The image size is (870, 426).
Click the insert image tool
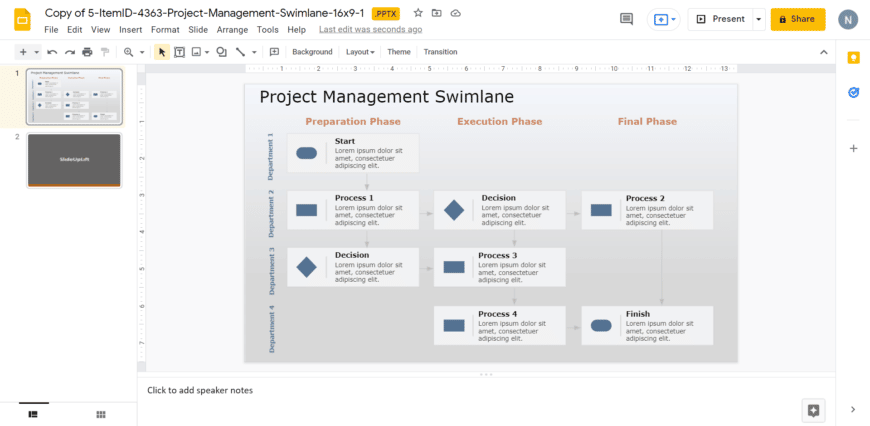tap(196, 52)
